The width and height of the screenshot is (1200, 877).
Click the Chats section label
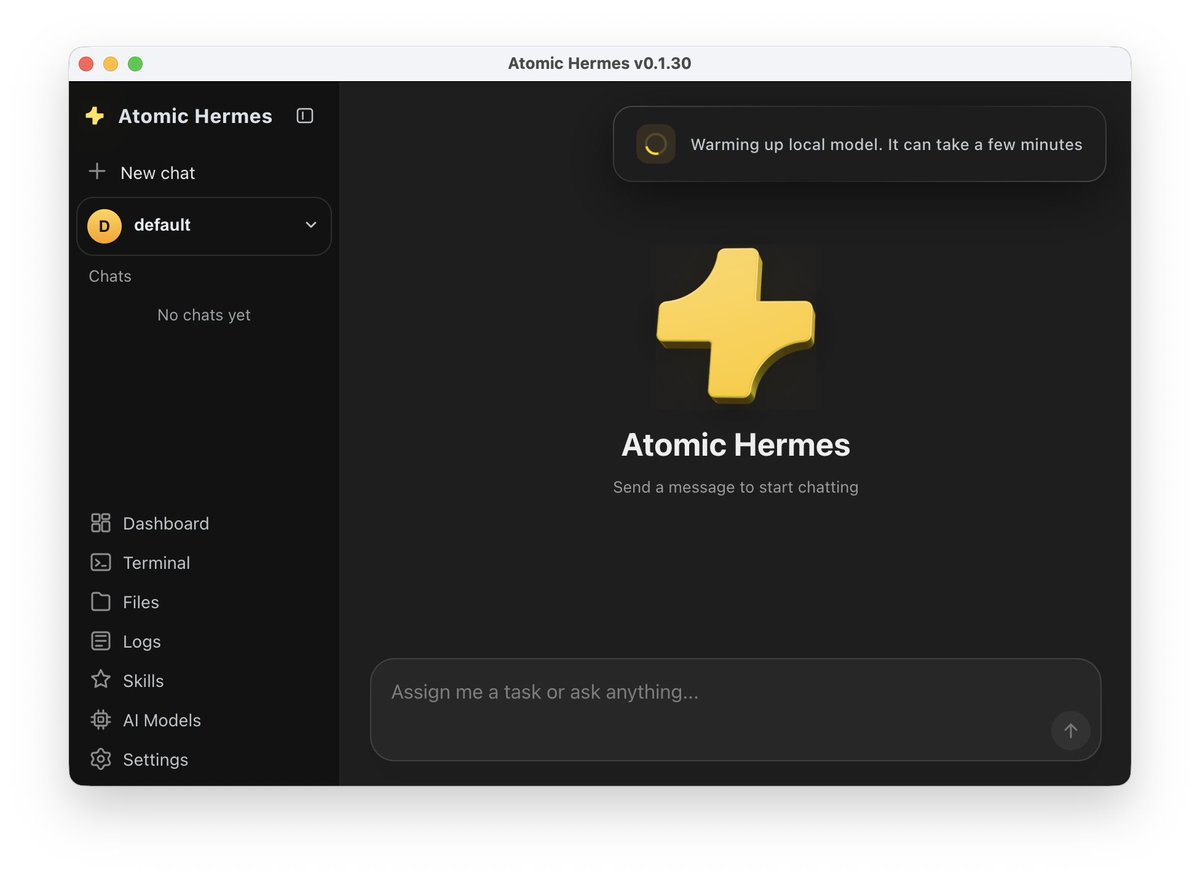(110, 276)
